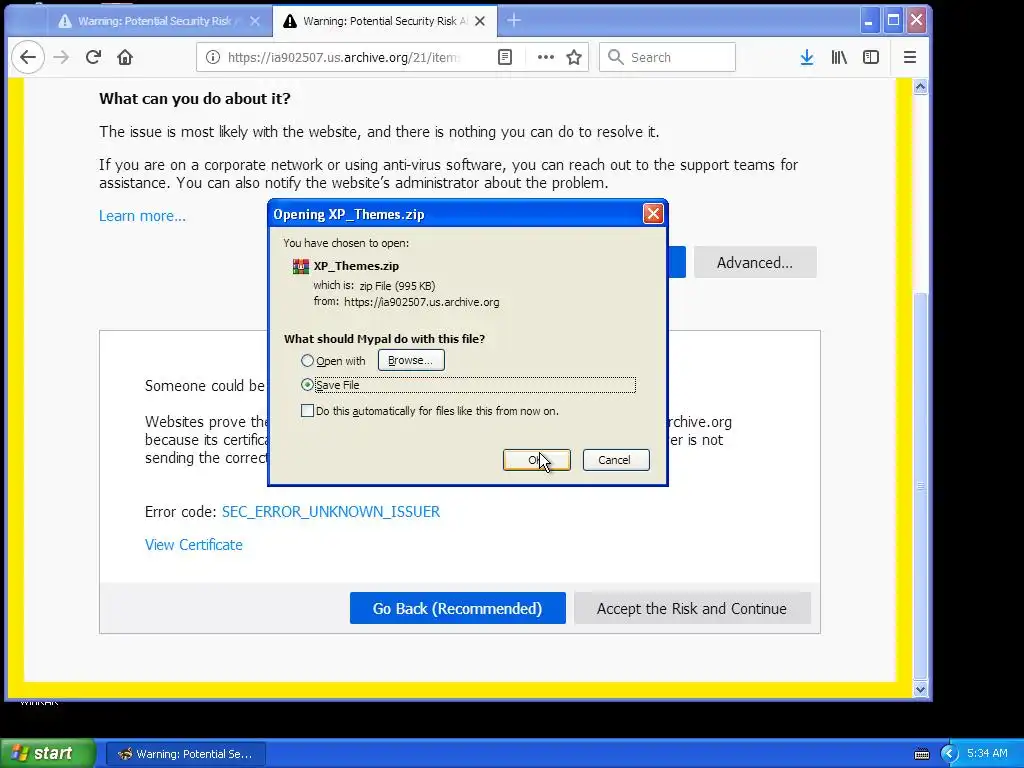Close the first inactive warning tab
The width and height of the screenshot is (1024, 768).
[x=255, y=21]
